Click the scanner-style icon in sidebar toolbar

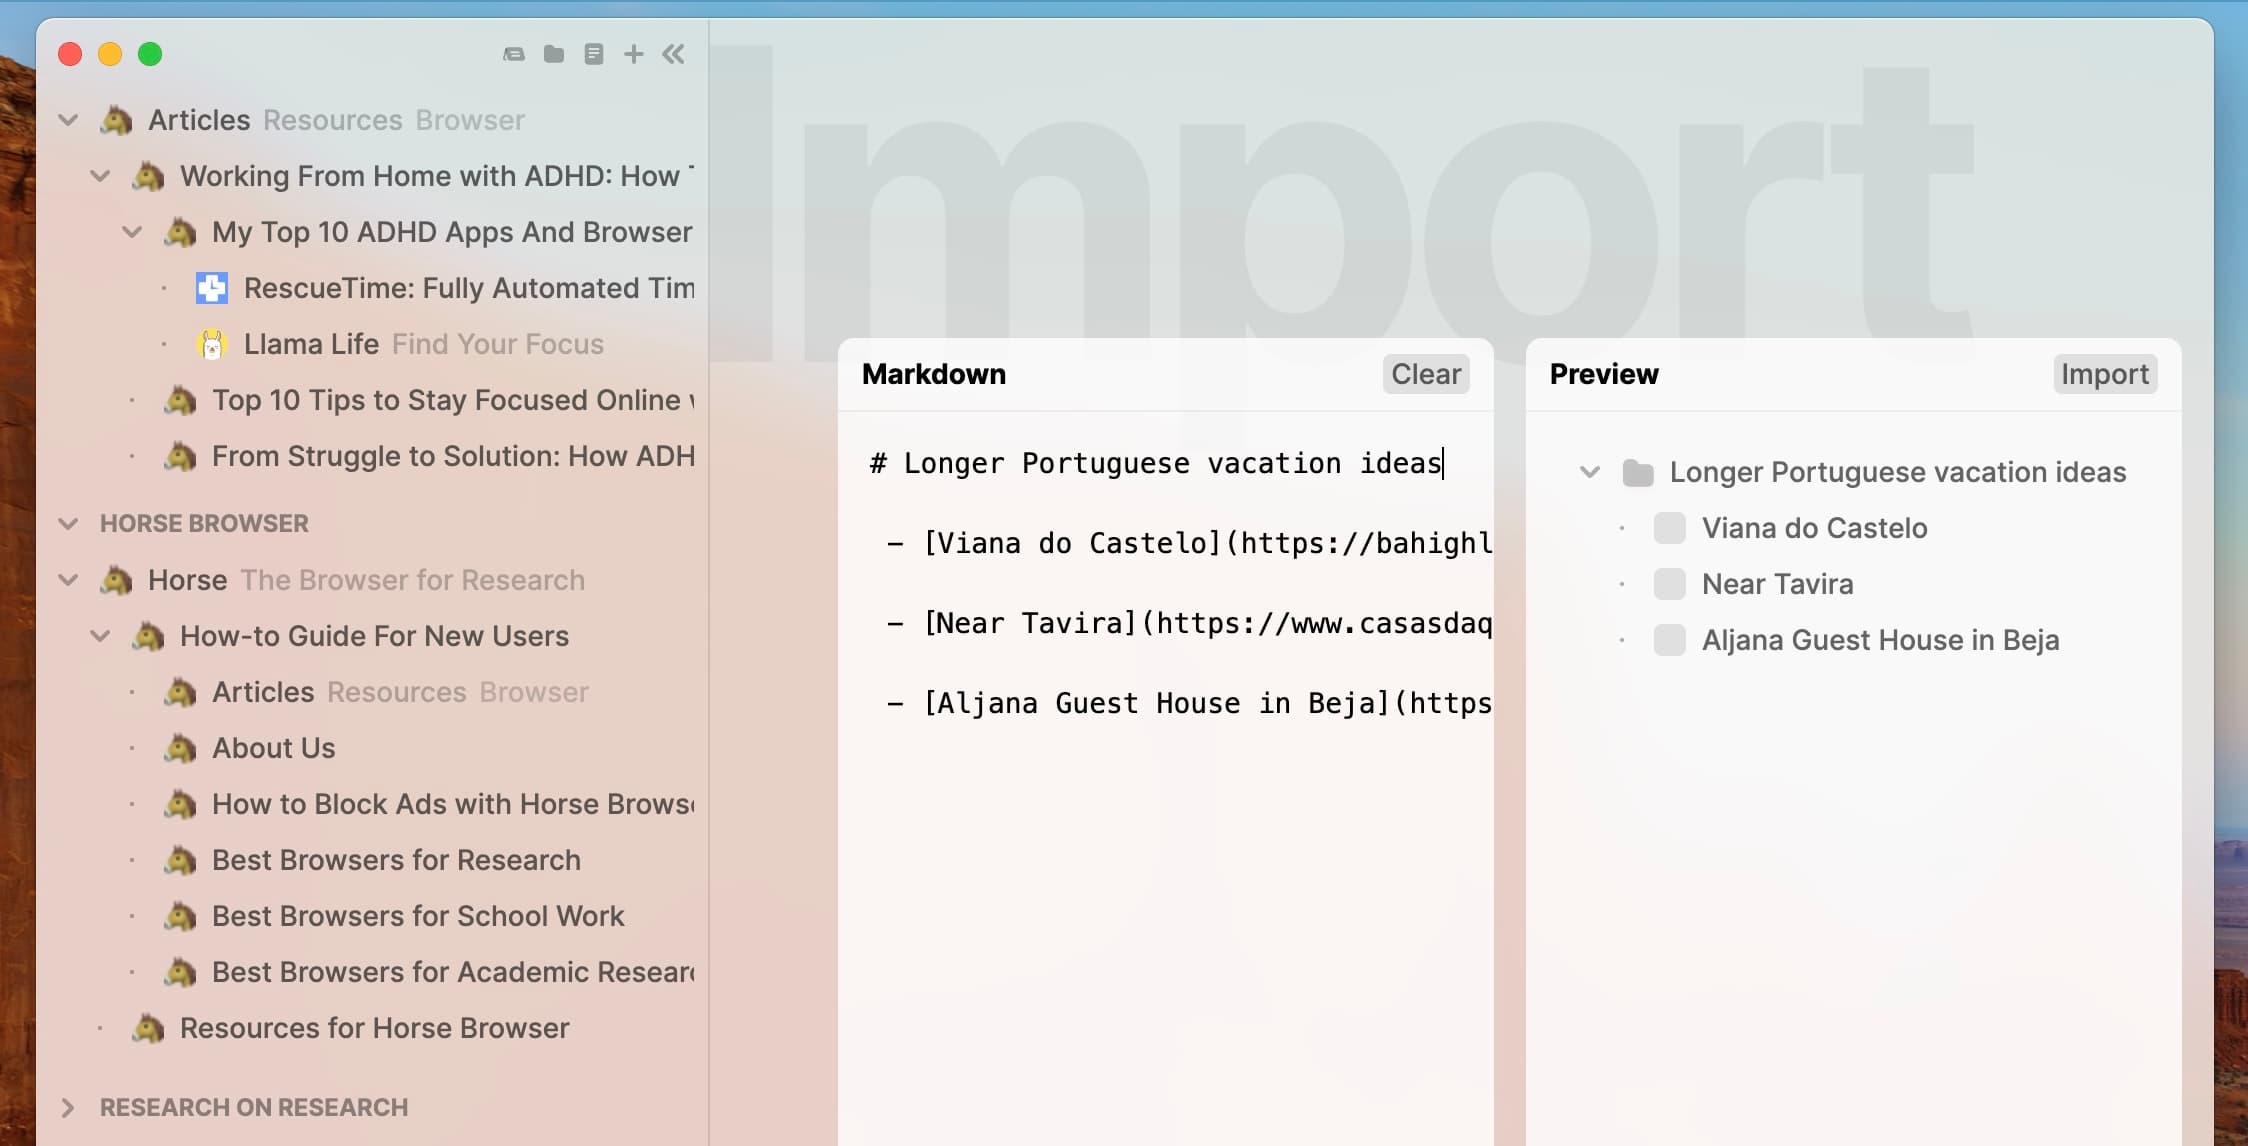tap(514, 54)
